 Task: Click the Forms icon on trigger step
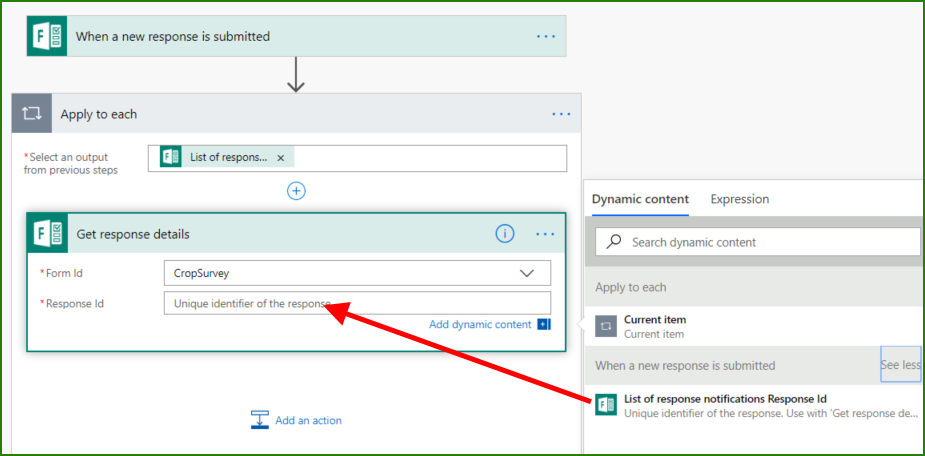click(x=47, y=37)
